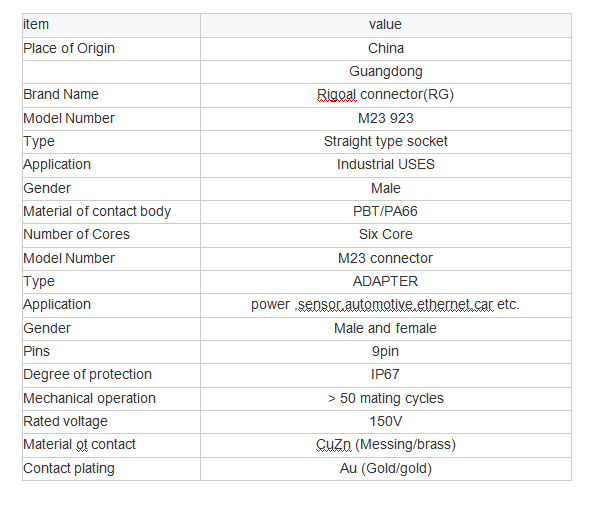Viewport: 597px width, 506px height.
Task: Select the 'M23 923' model value
Action: coord(386,118)
